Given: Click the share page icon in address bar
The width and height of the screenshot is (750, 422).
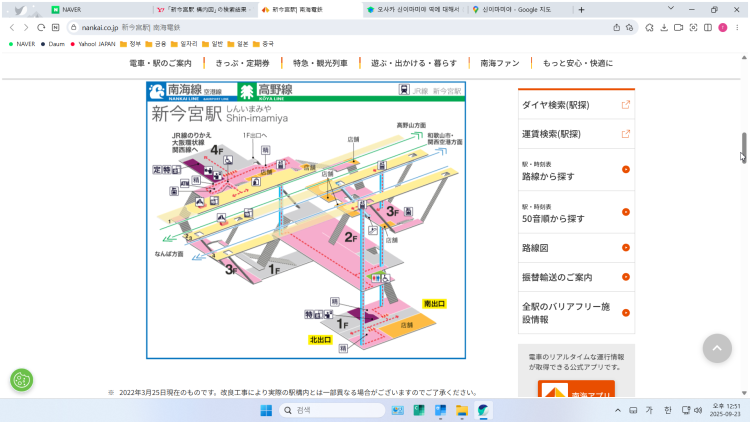Looking at the screenshot, I should click(x=617, y=27).
